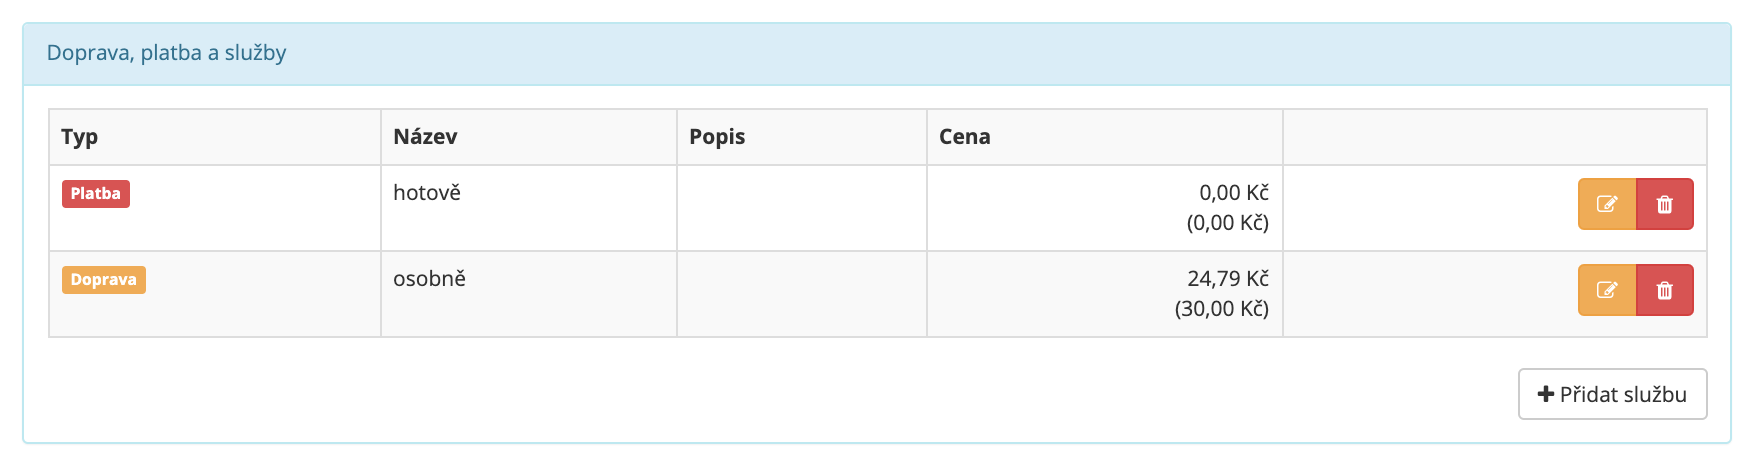Click the empty Popis cell for osobně

click(x=802, y=294)
